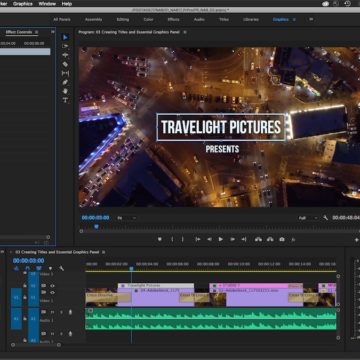
Task: Click Go to Out point
Action: (x=244, y=239)
